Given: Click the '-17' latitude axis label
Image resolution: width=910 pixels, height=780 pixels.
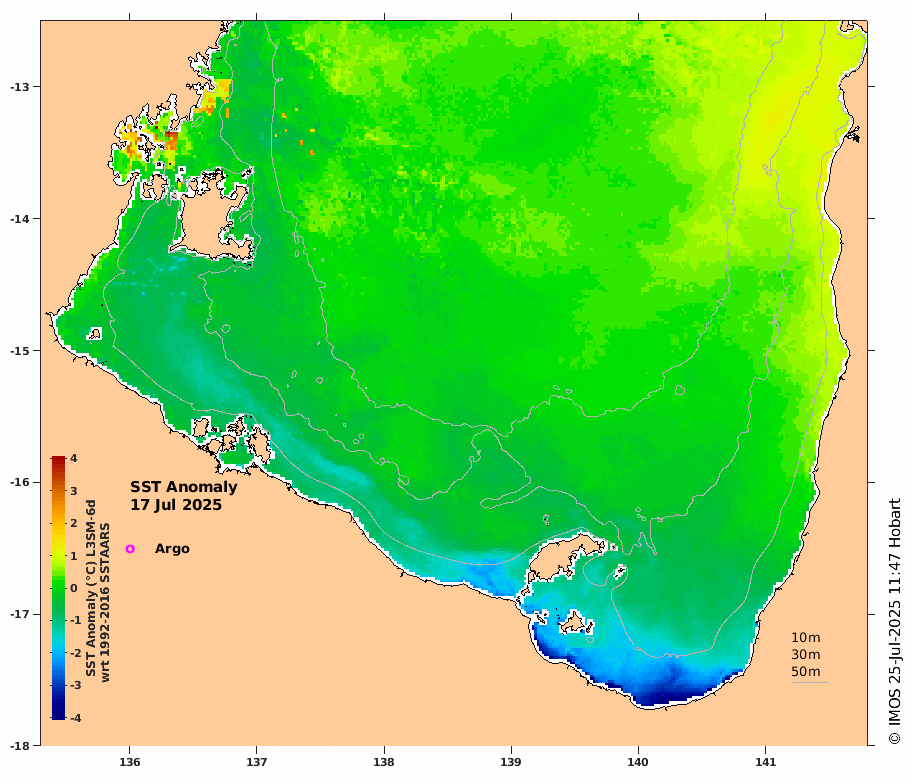Looking at the screenshot, I should (x=20, y=614).
